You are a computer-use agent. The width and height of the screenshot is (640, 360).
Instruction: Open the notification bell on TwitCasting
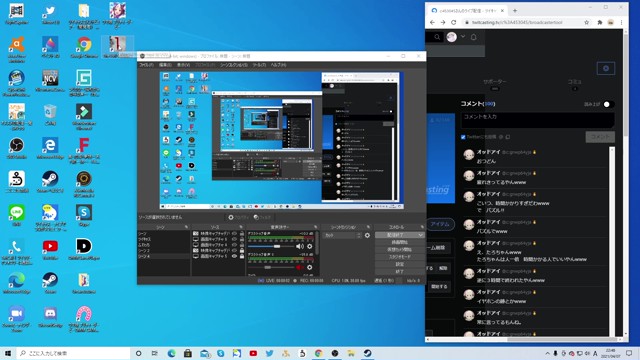(473, 37)
